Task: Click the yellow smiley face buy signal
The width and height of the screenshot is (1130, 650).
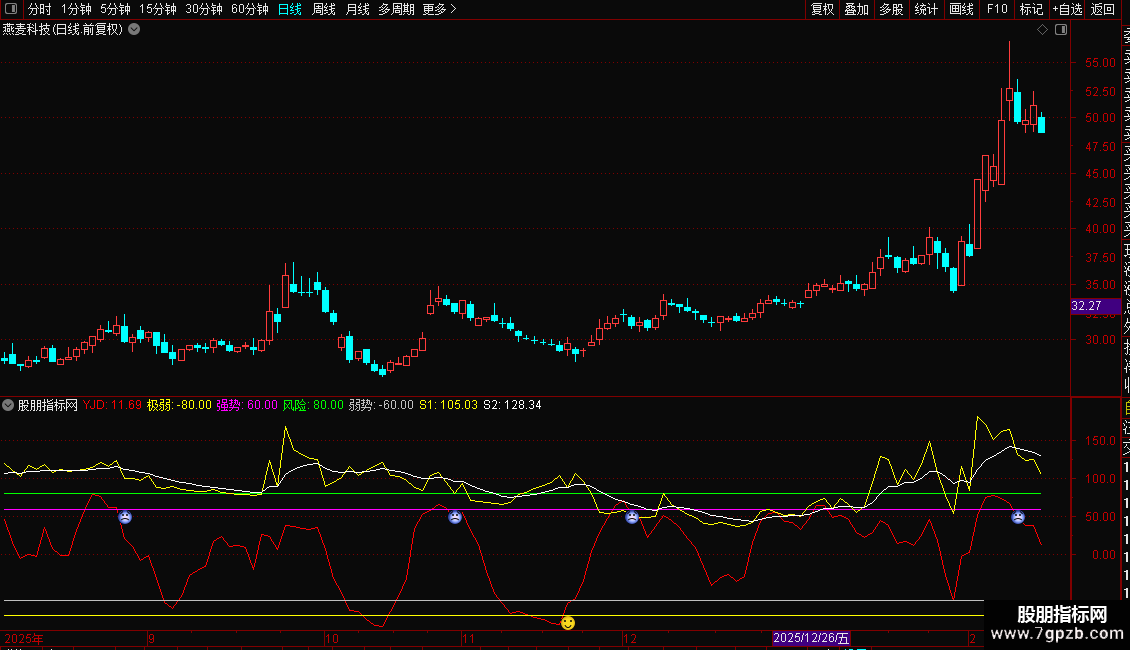Action: tap(568, 623)
